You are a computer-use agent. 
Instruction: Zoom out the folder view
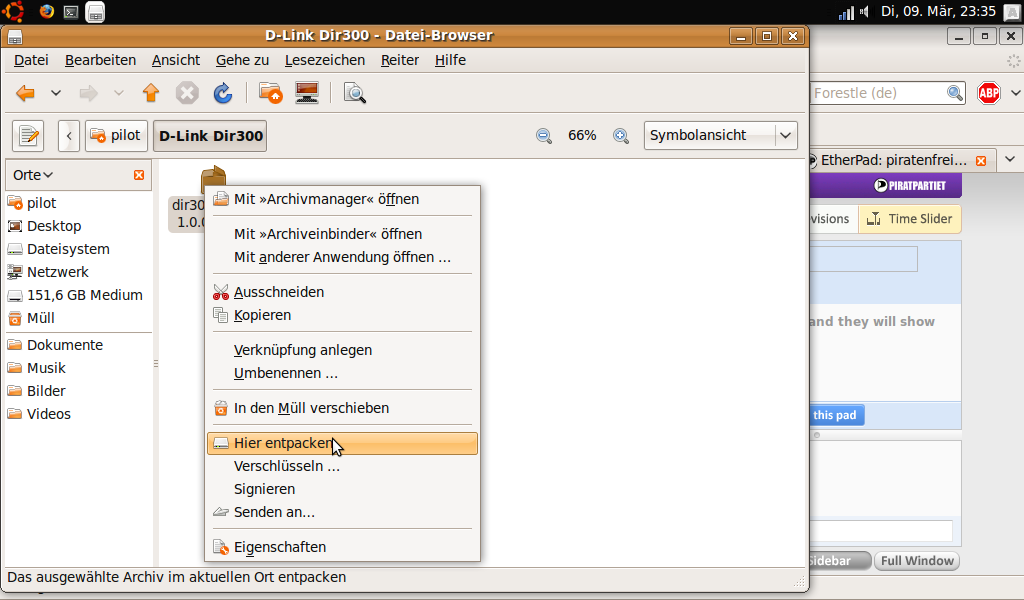tap(544, 136)
